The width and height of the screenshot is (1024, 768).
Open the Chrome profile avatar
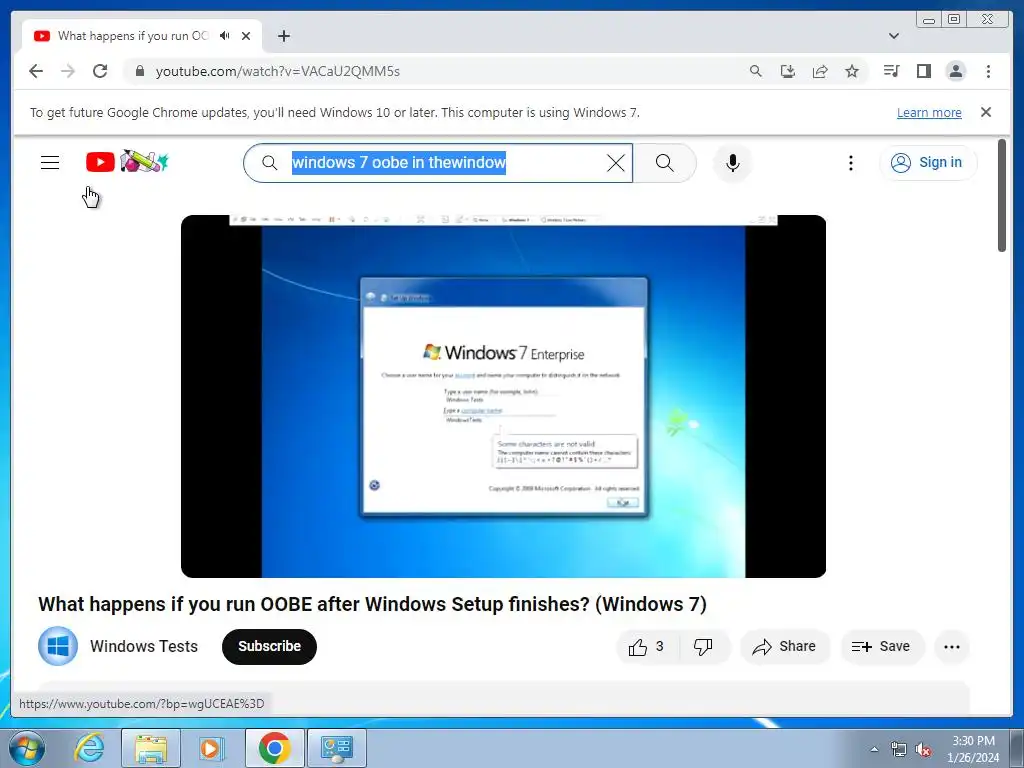(955, 71)
